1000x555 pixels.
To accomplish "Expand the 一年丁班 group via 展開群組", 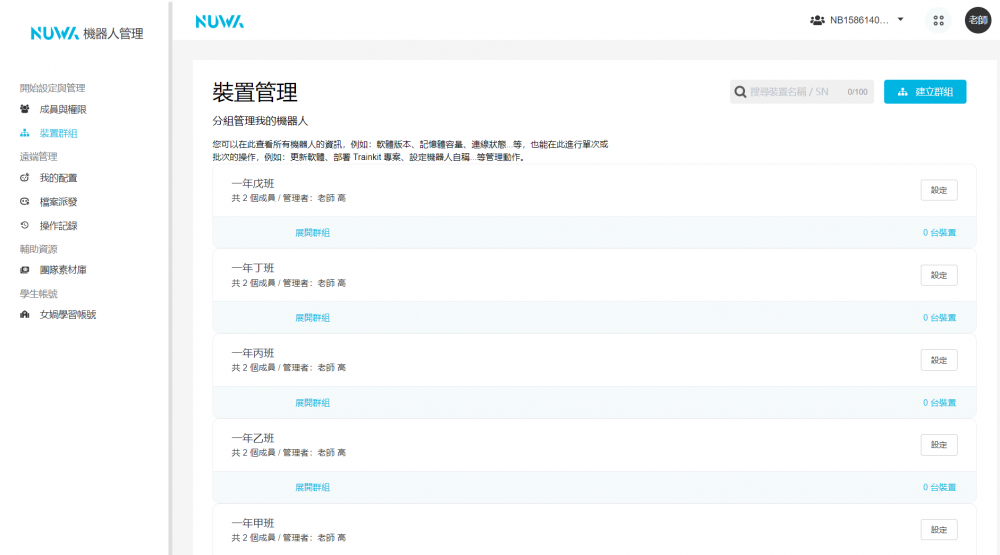I will click(x=312, y=318).
